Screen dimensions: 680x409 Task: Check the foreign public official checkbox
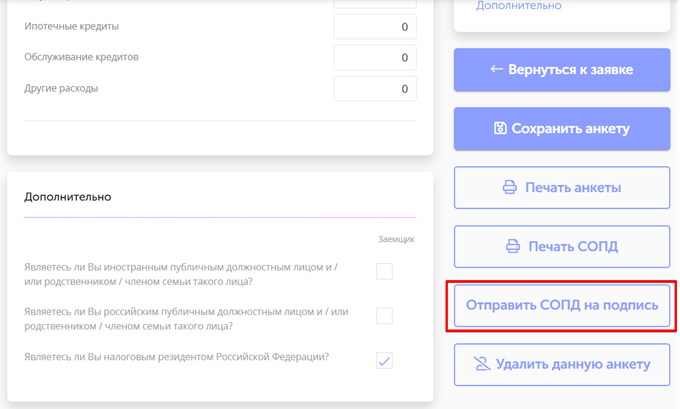coord(384,272)
